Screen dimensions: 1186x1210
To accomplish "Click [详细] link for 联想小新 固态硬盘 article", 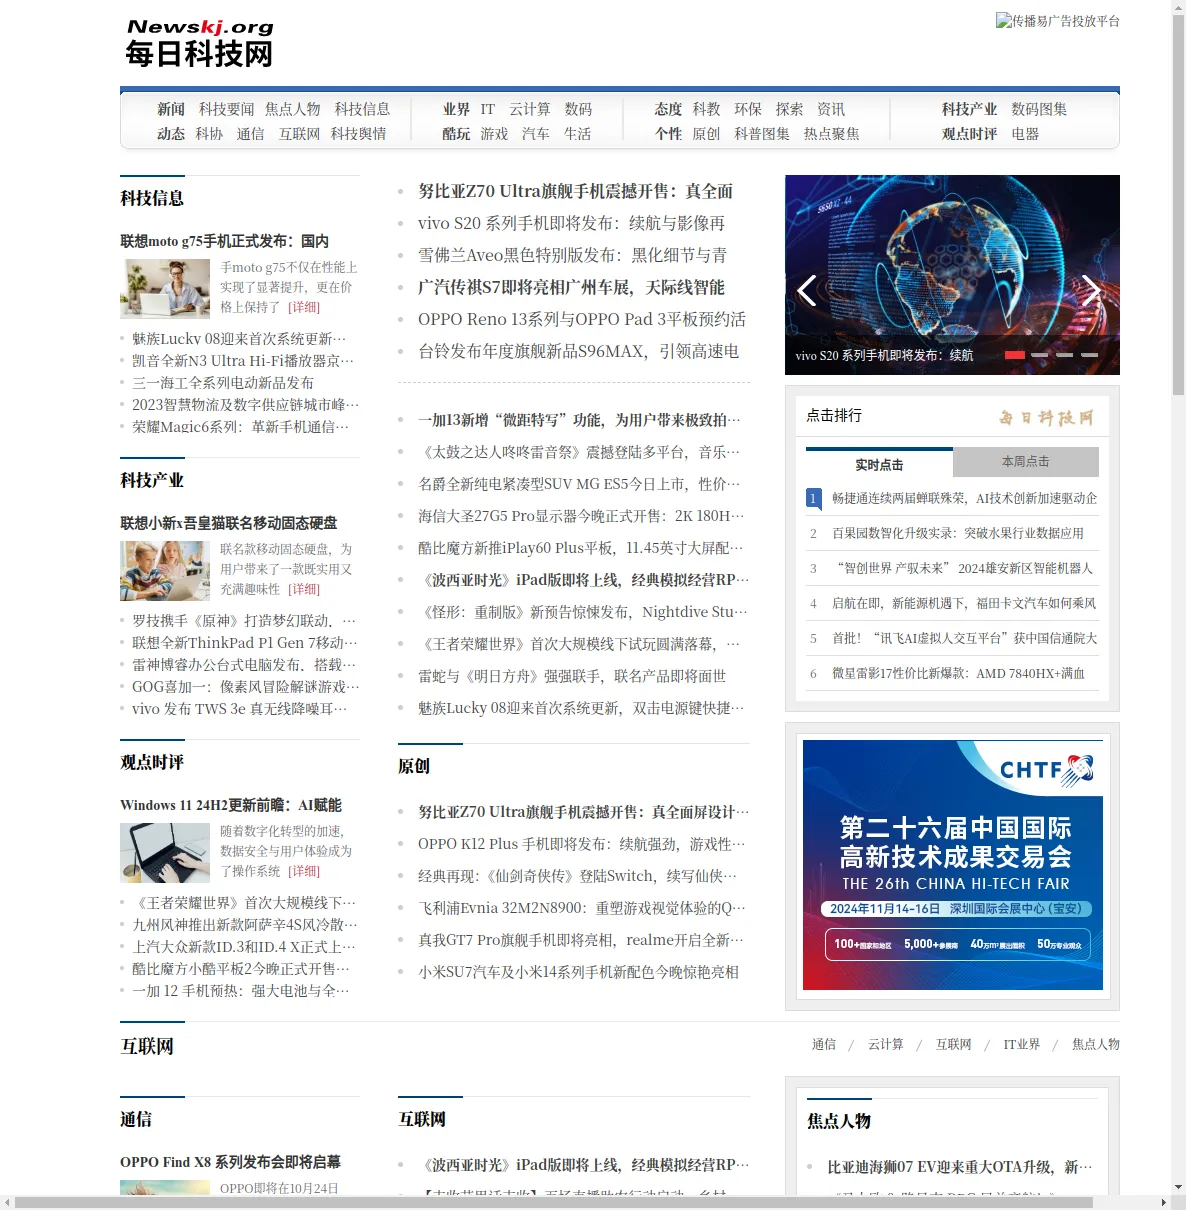I will point(304,589).
